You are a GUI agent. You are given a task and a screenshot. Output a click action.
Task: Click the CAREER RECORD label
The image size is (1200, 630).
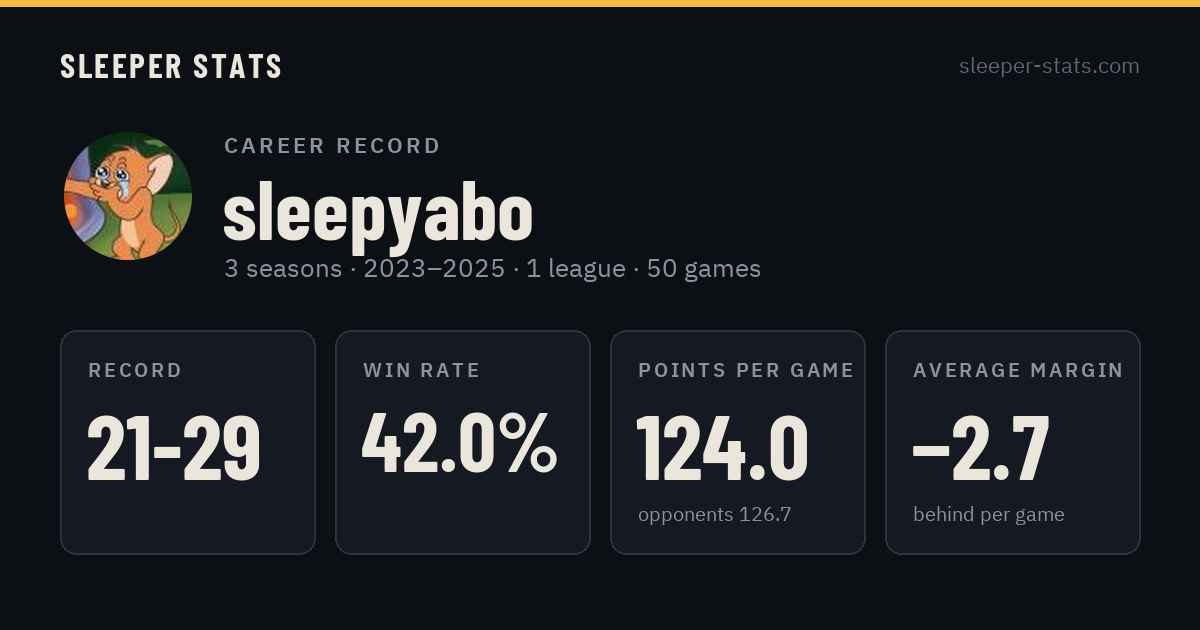(x=332, y=146)
